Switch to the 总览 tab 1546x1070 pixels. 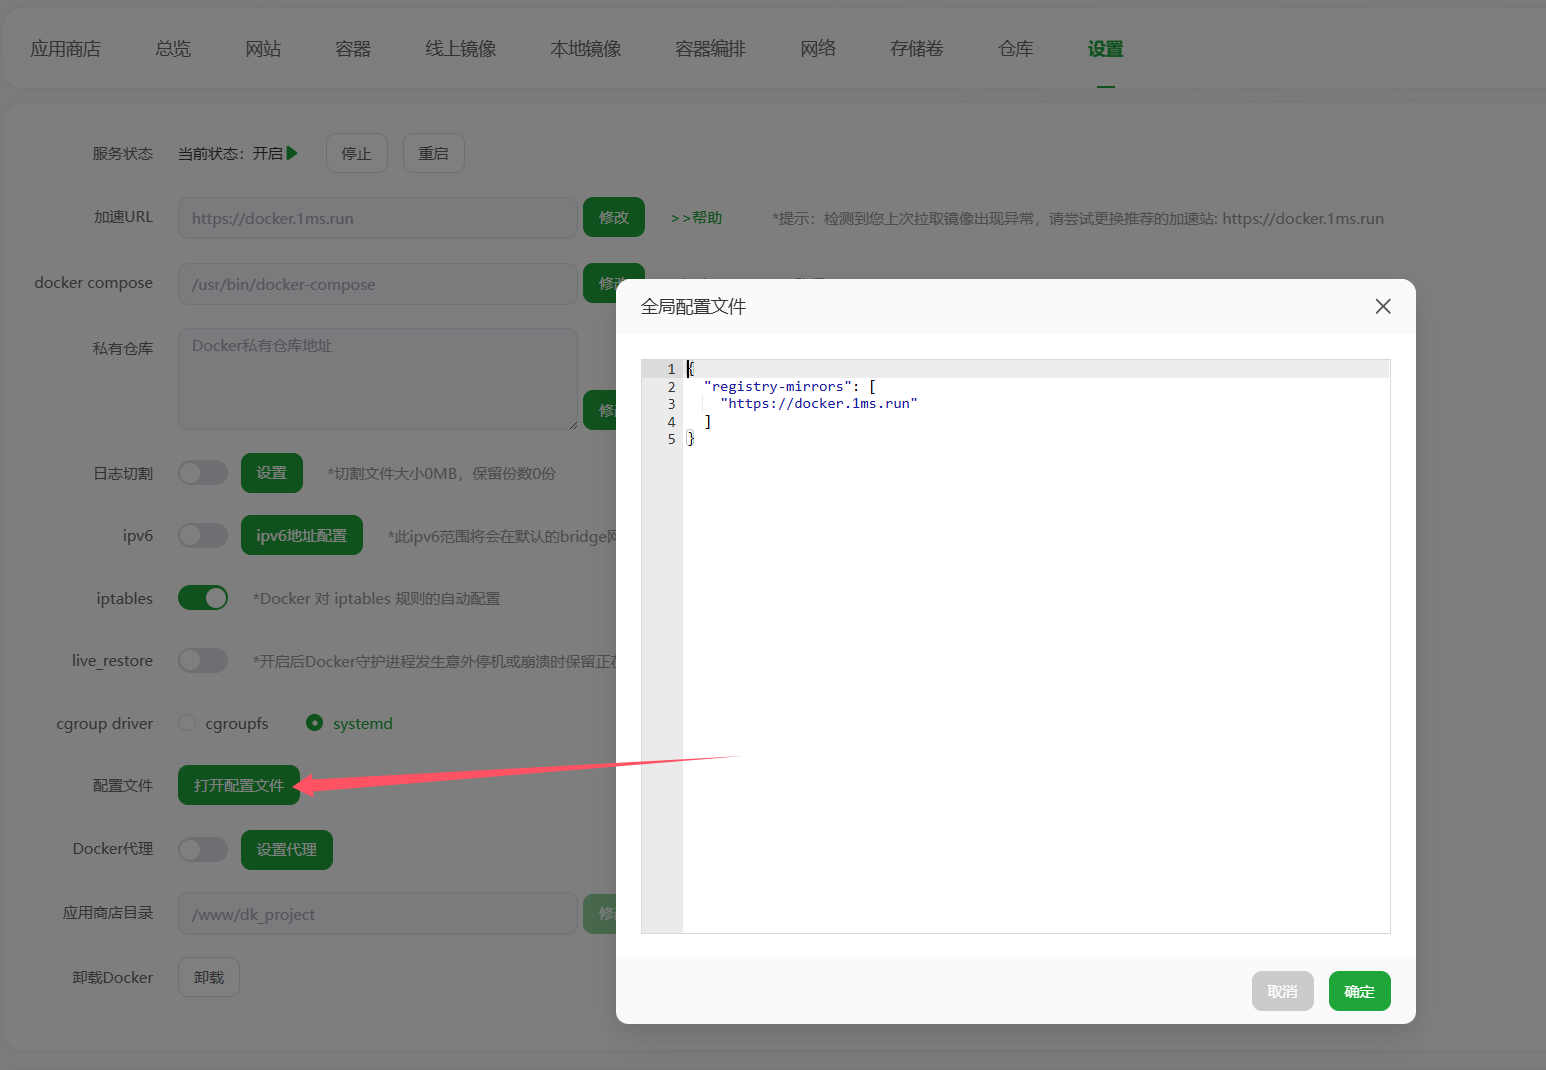173,49
